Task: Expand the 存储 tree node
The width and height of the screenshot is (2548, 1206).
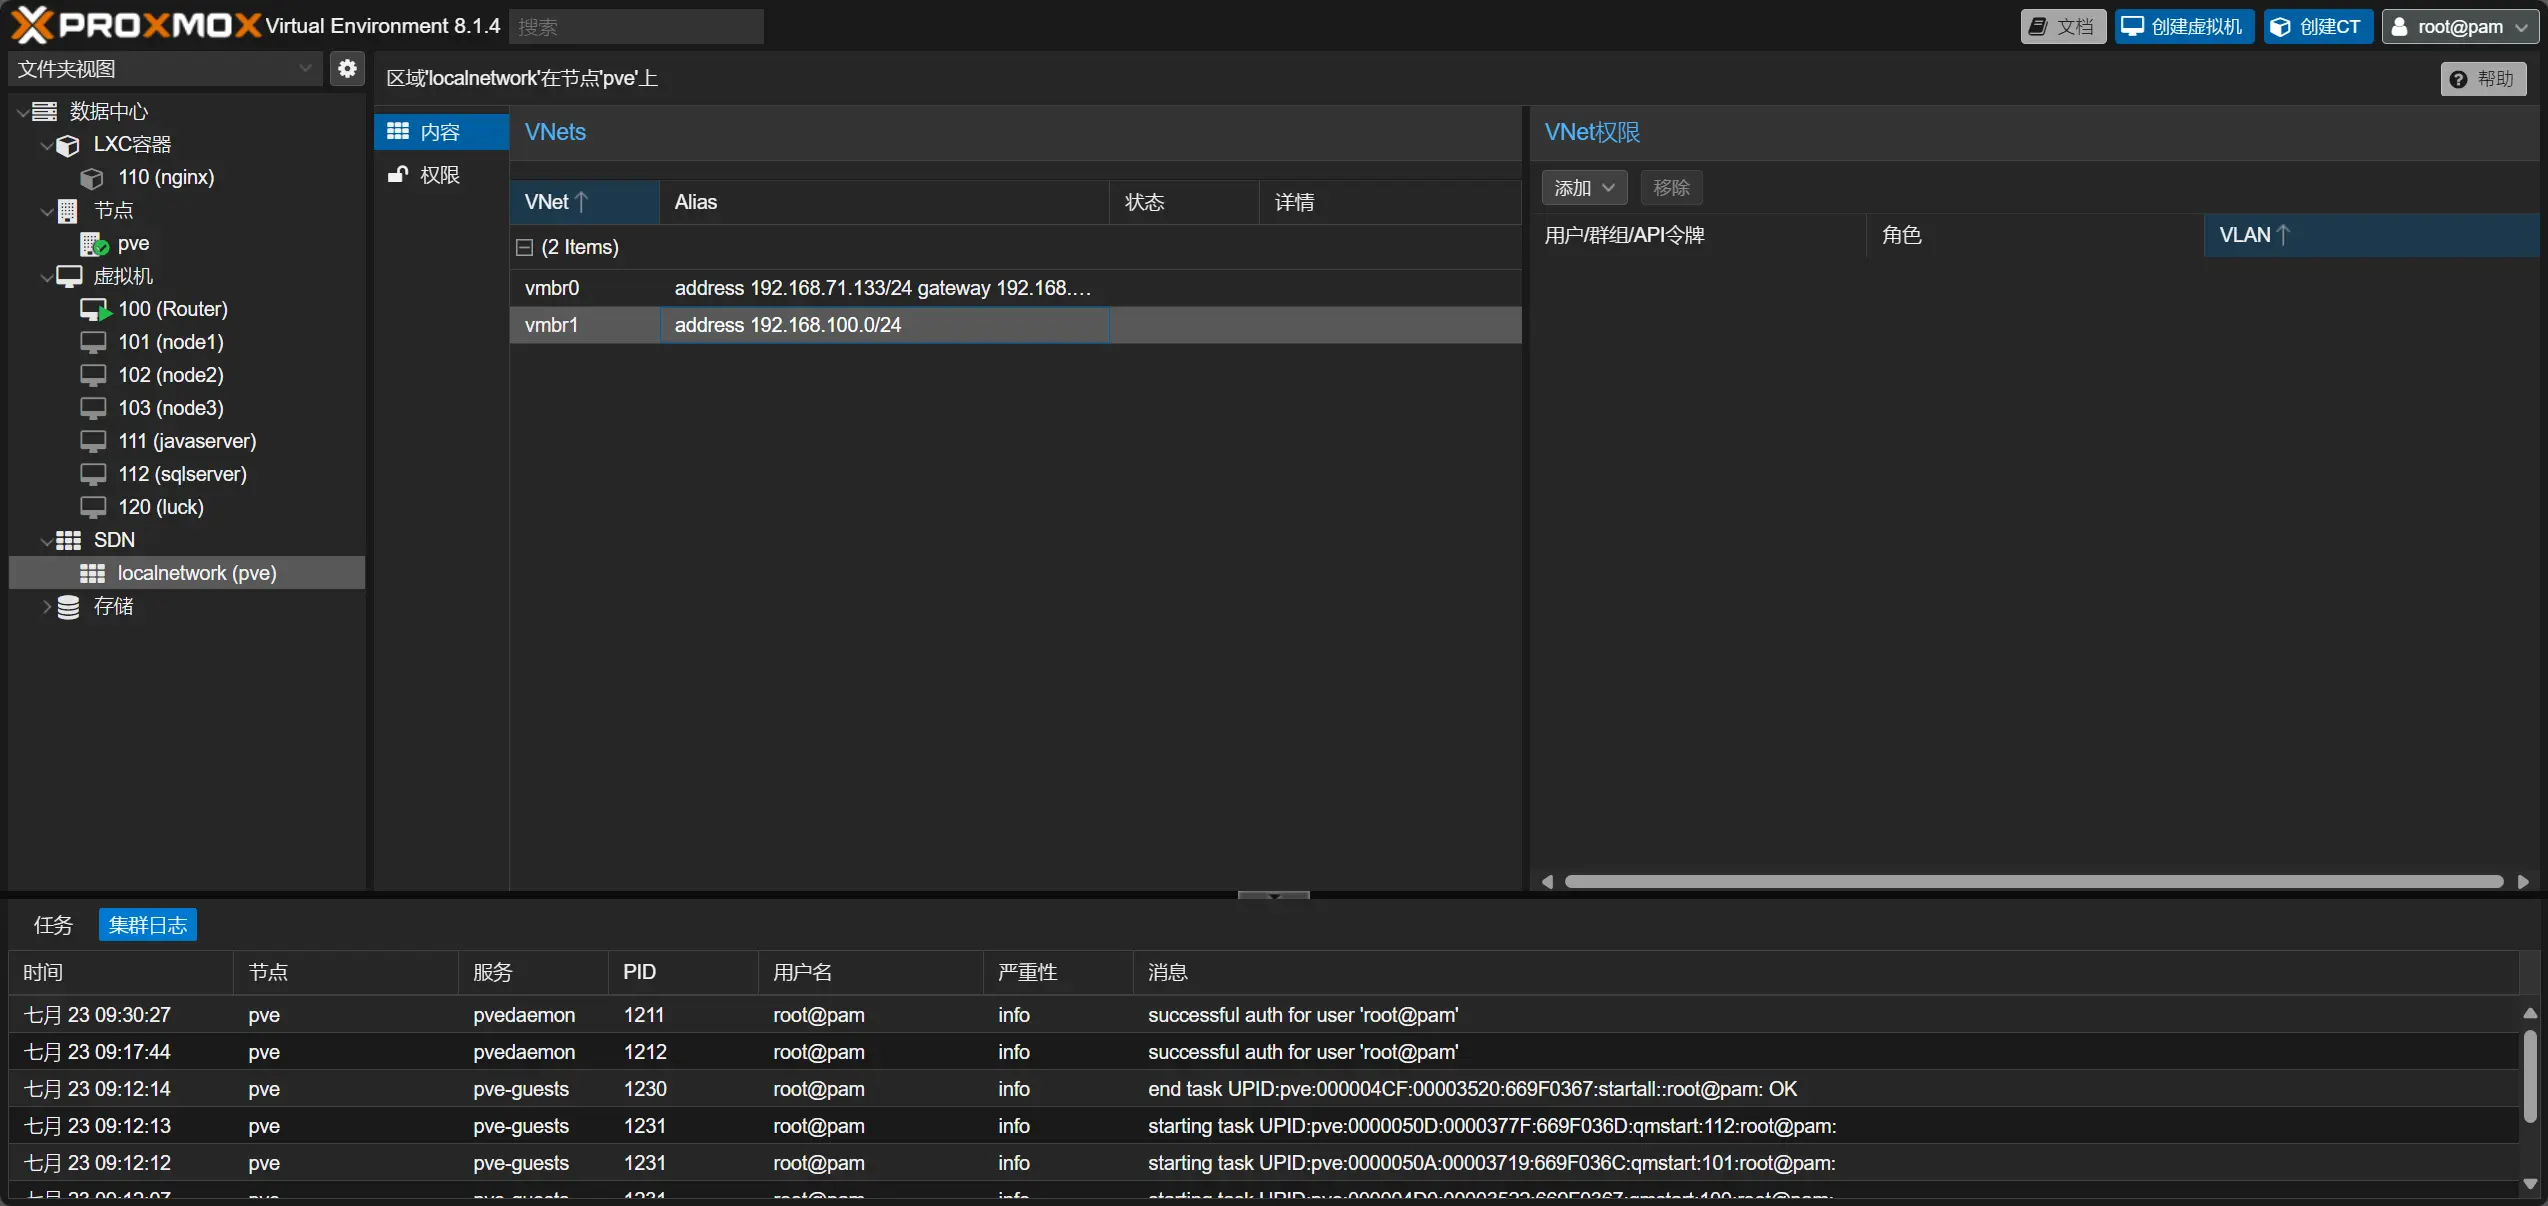Action: click(x=46, y=607)
